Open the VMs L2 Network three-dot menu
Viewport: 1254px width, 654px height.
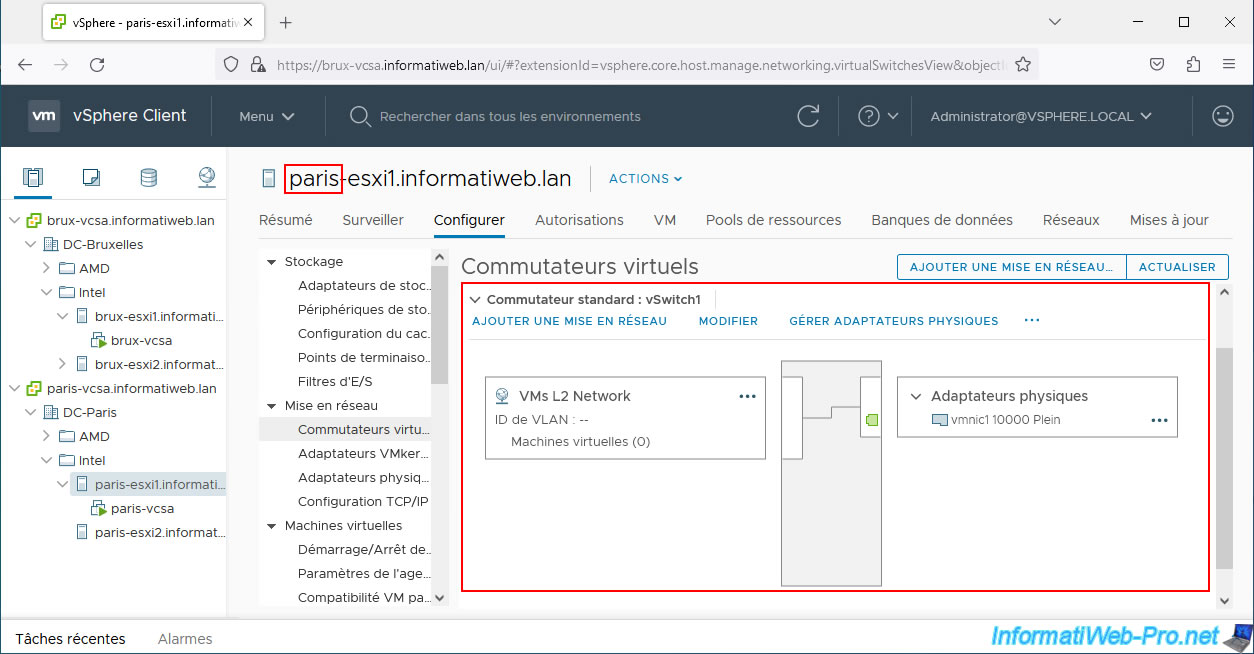[x=747, y=396]
